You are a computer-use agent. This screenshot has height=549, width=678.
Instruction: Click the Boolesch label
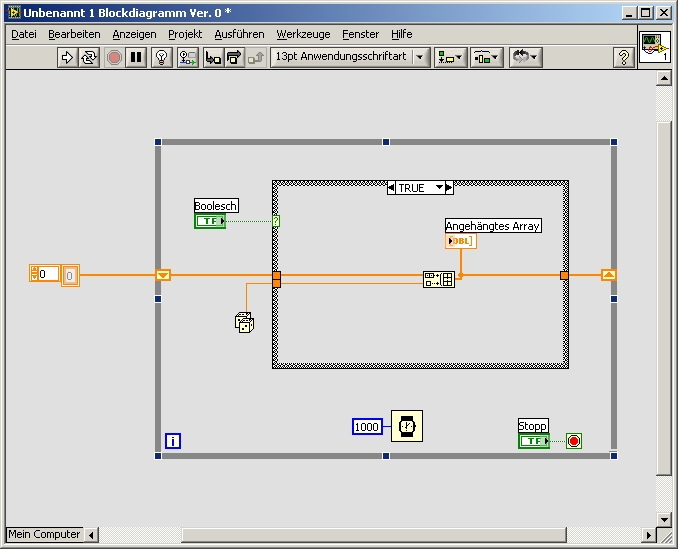(x=216, y=206)
